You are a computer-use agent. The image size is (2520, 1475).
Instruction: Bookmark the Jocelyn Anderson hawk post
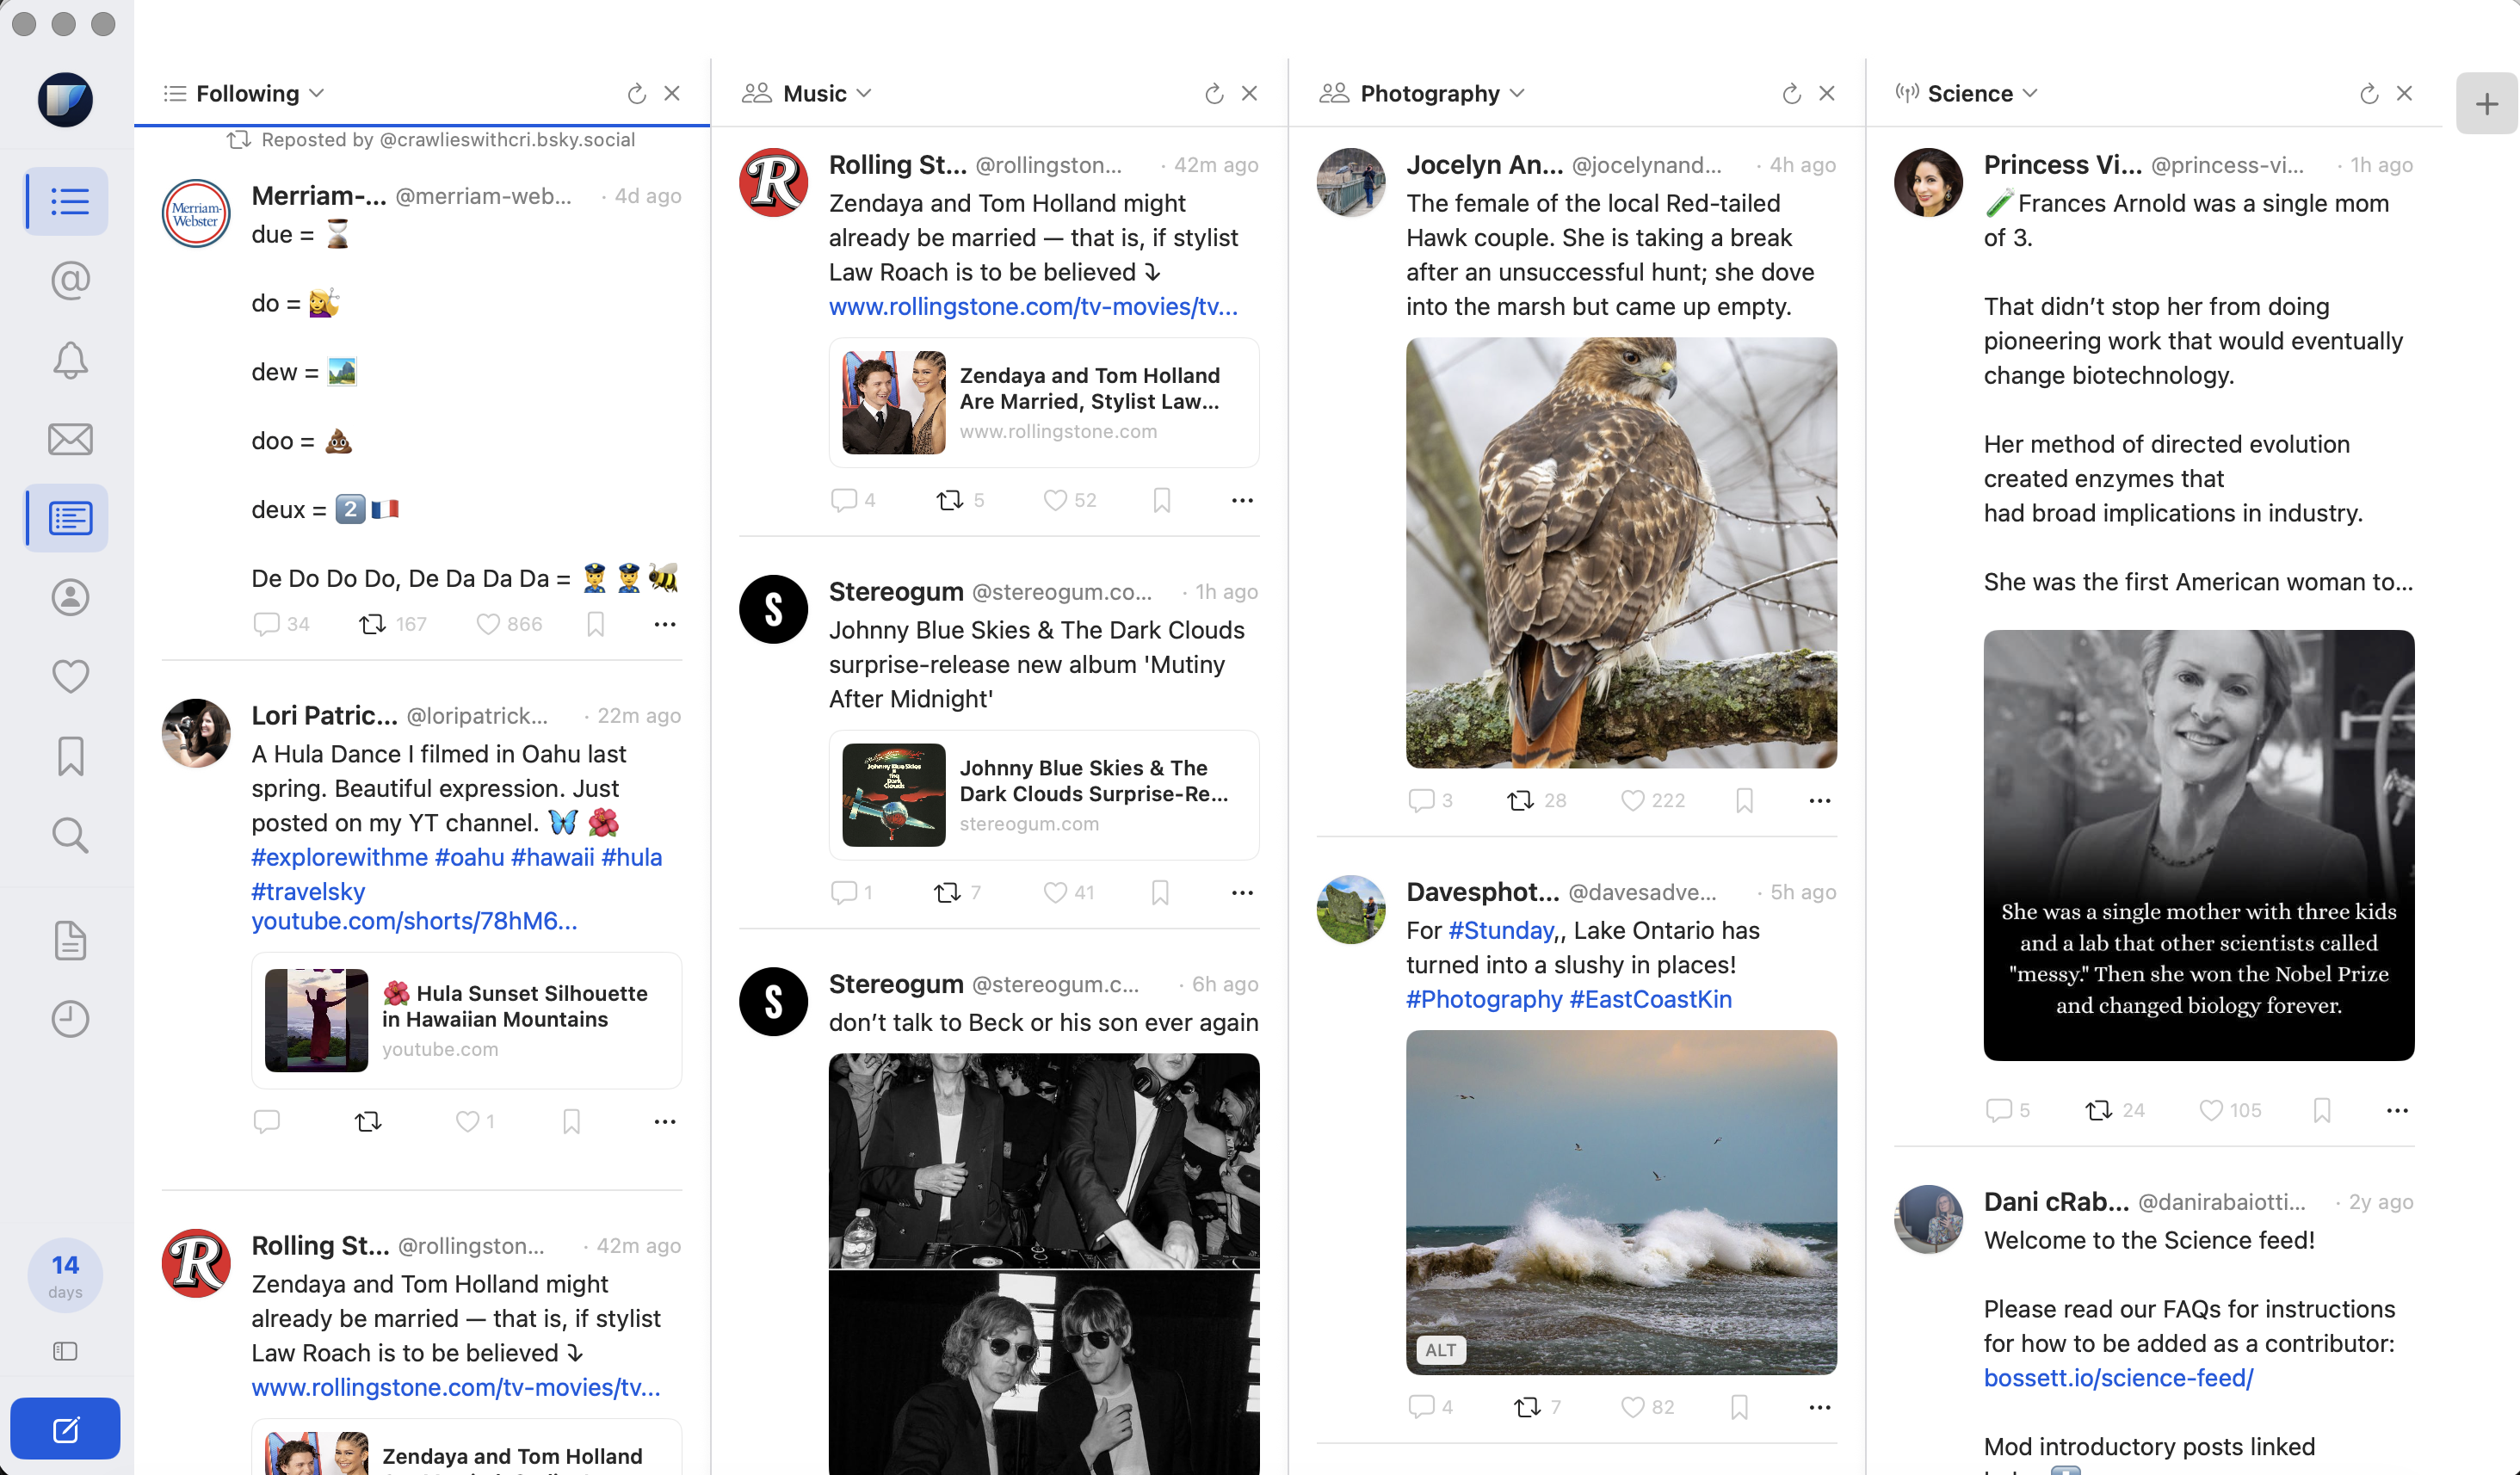pos(1744,800)
